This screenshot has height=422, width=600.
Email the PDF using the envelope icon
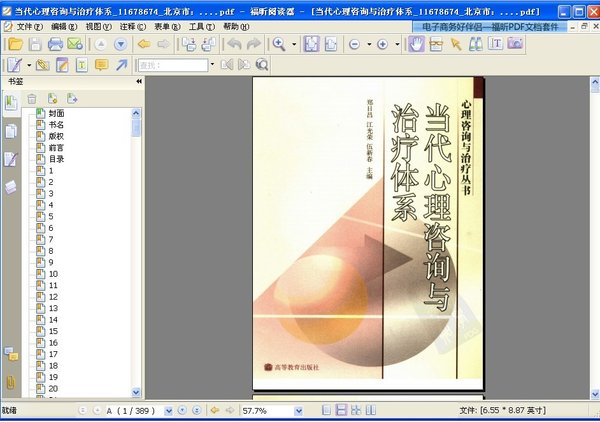coord(75,44)
